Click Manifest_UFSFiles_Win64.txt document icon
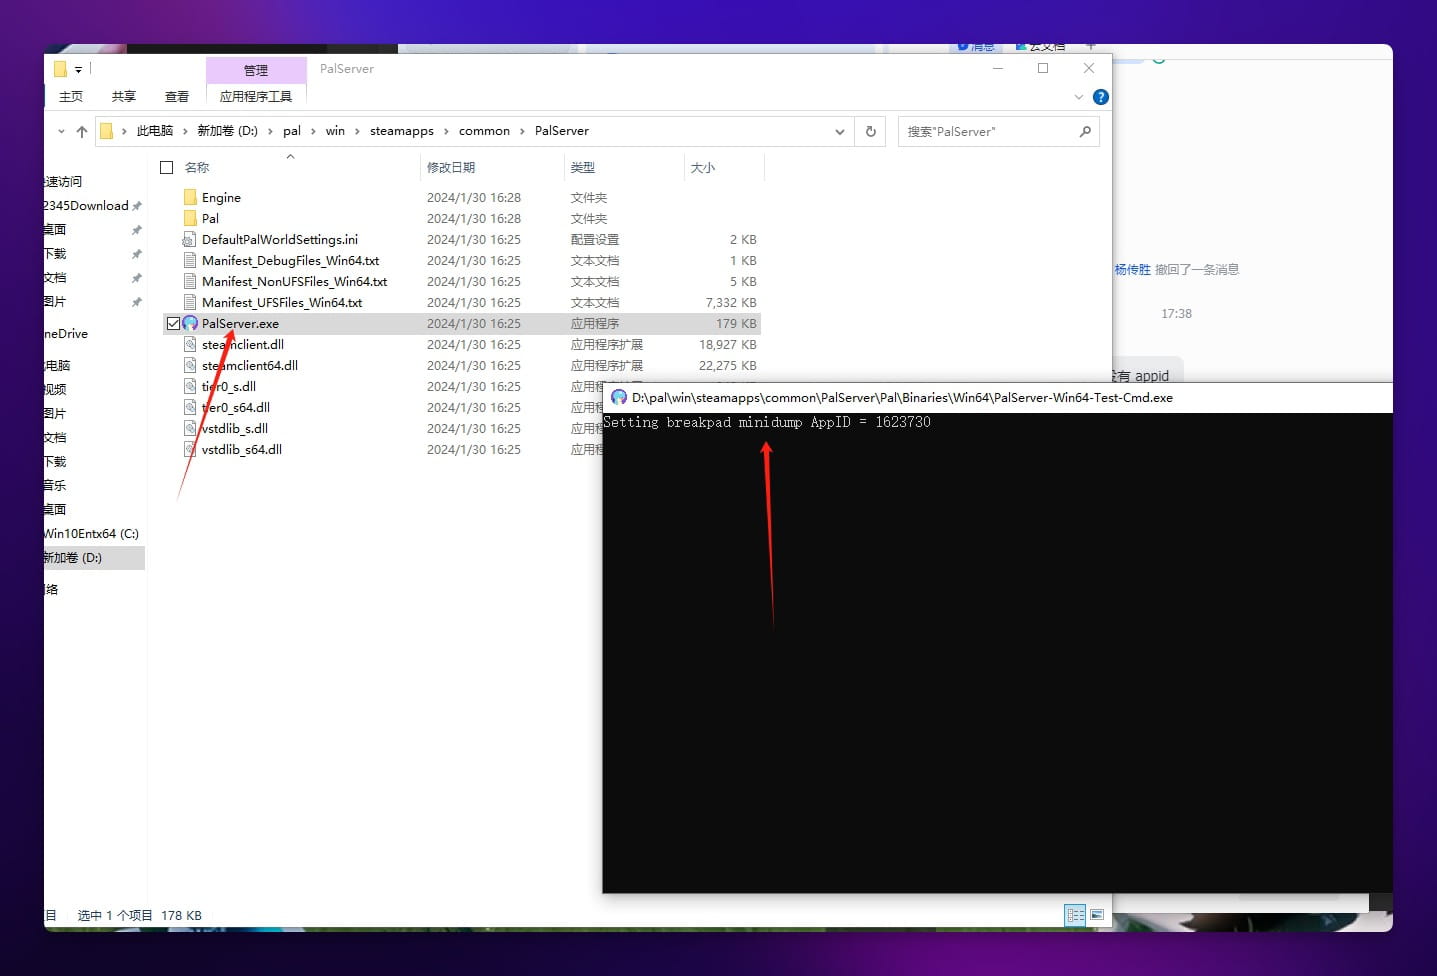1437x976 pixels. pos(190,303)
